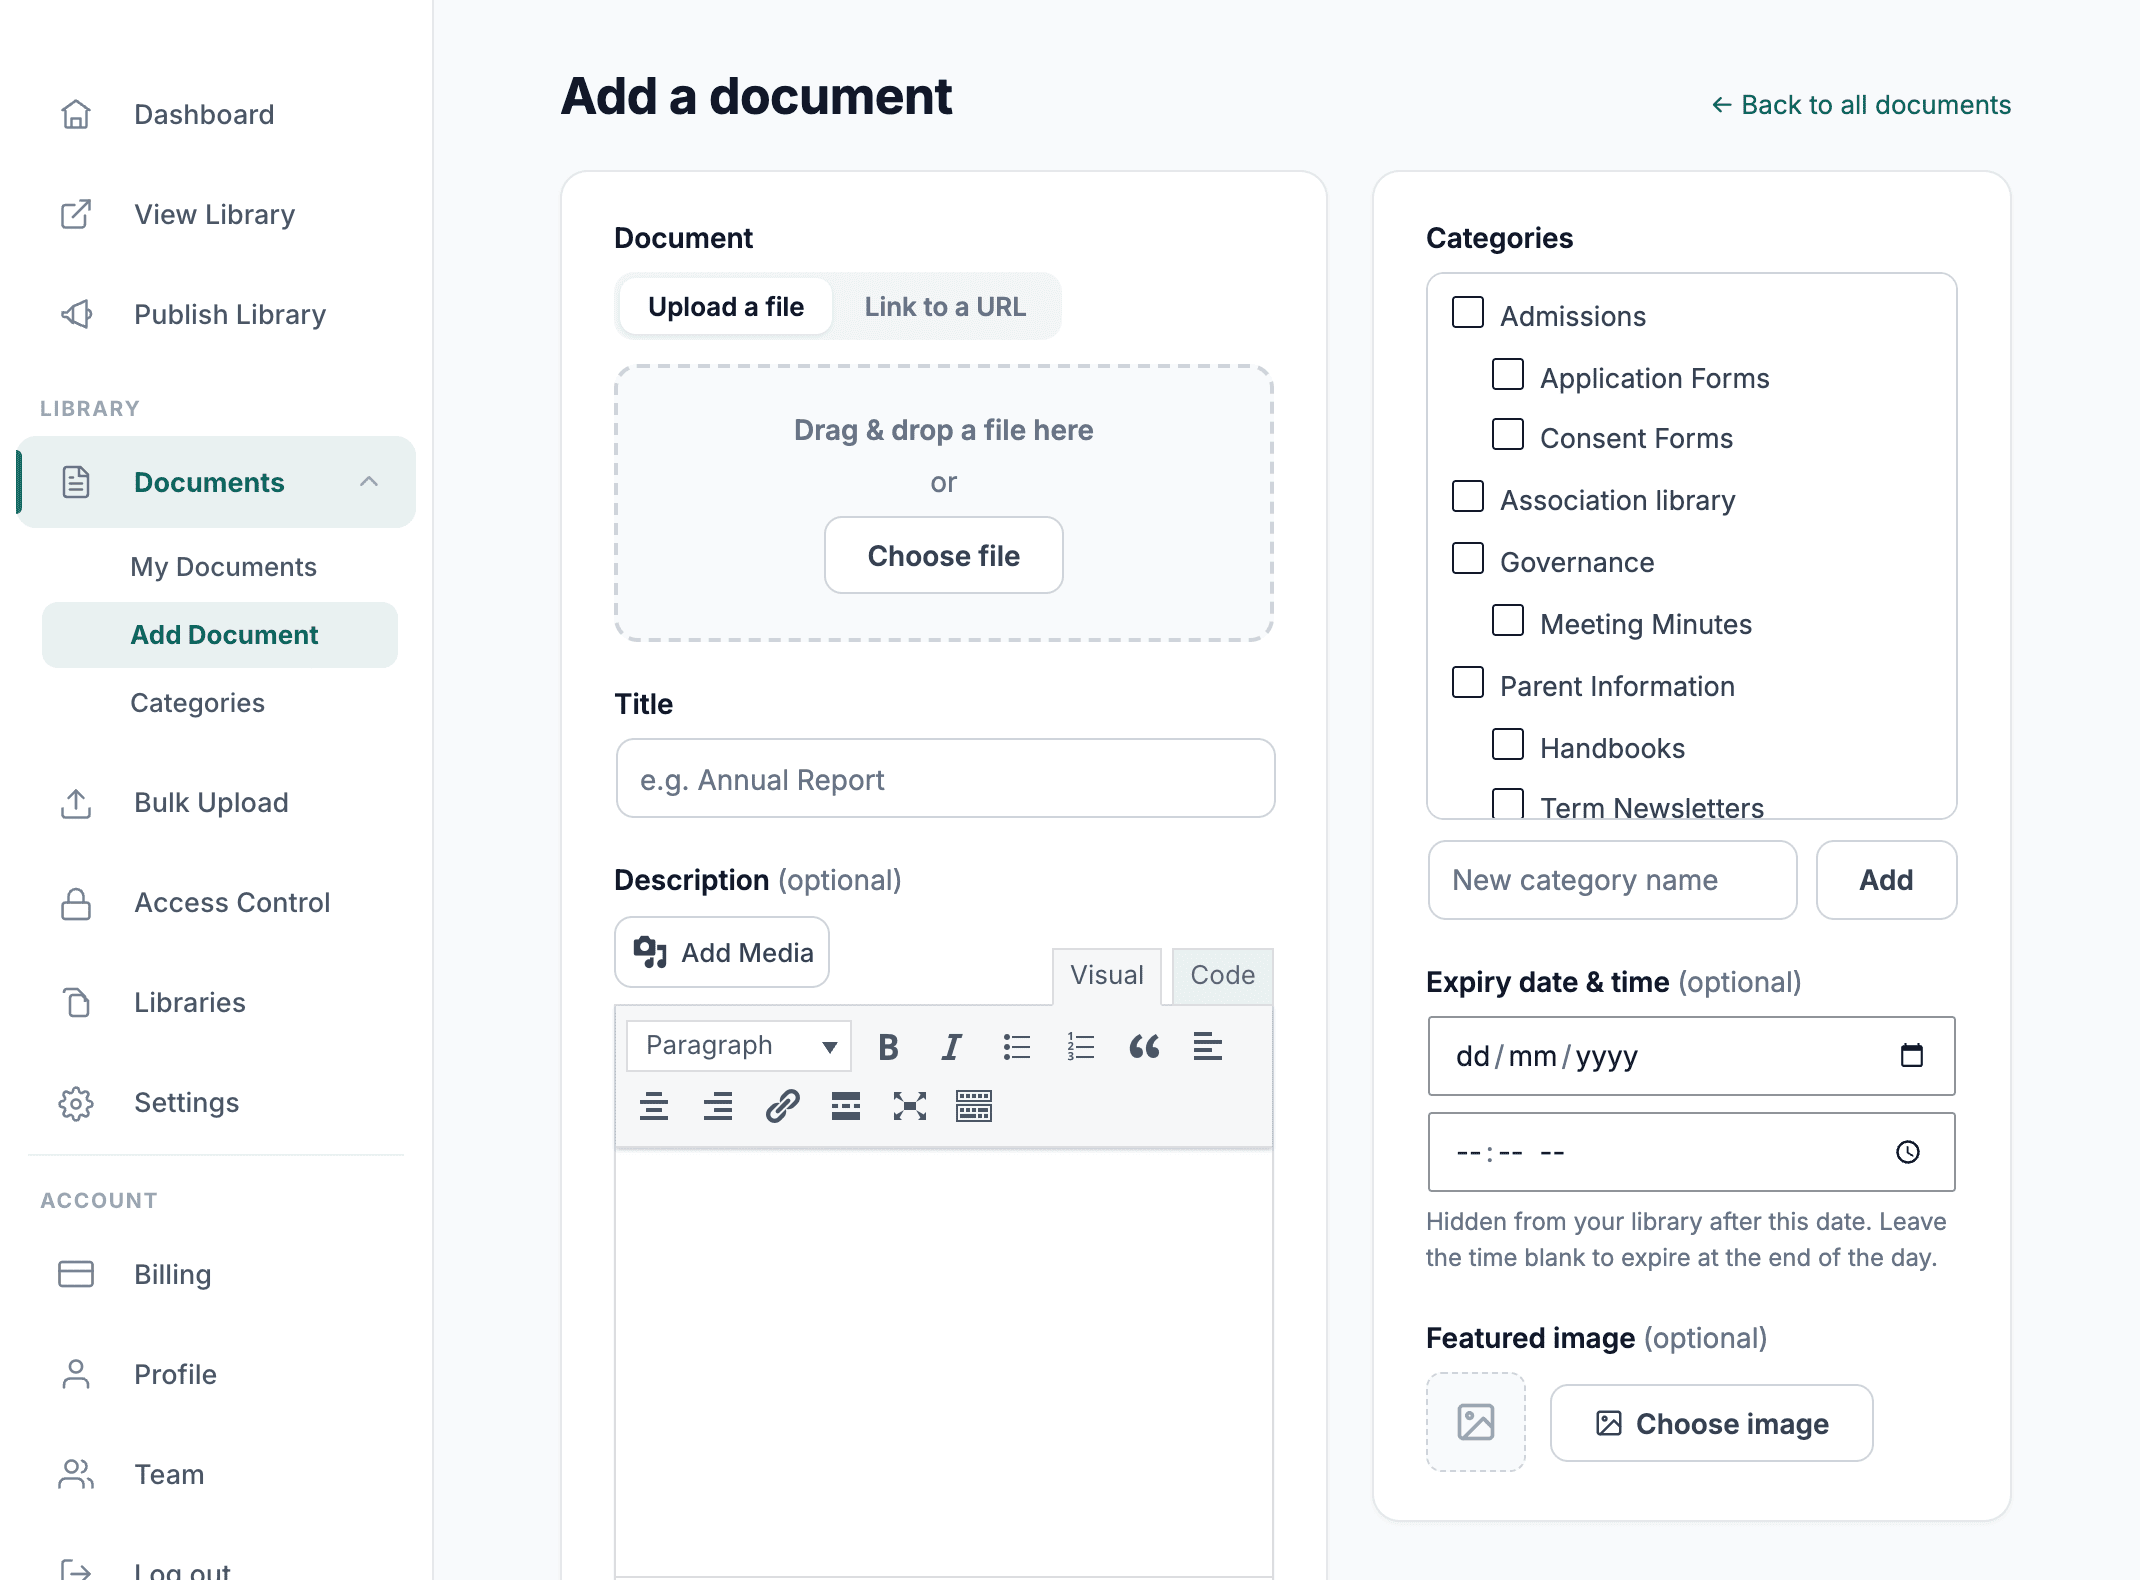Screen dimensions: 2140x1580
Task: Apply Italic formatting in the editor
Action: coord(952,1047)
